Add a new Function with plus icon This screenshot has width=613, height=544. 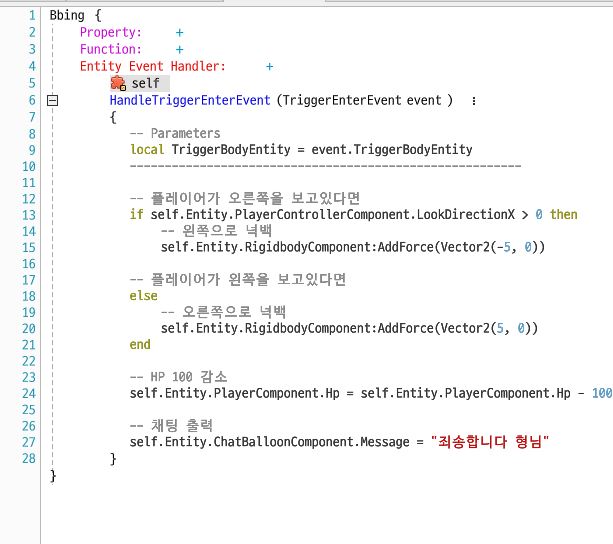179,50
